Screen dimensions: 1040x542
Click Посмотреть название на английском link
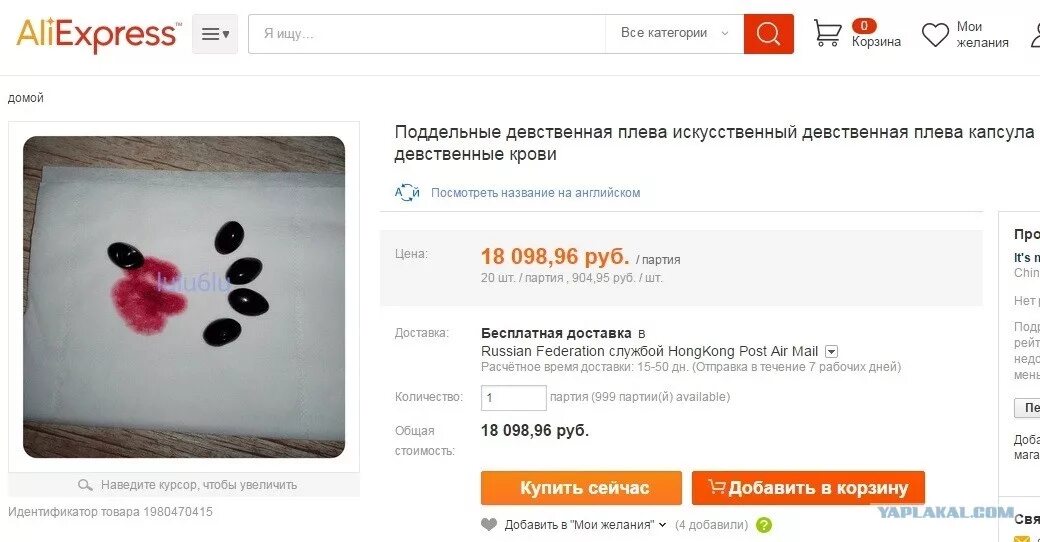[535, 193]
